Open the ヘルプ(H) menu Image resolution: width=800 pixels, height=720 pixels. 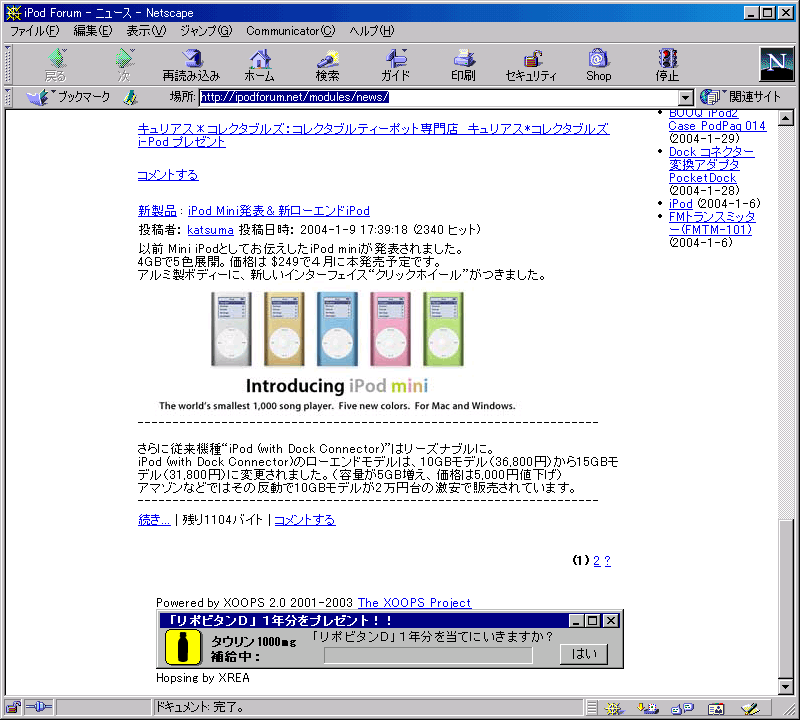point(371,31)
